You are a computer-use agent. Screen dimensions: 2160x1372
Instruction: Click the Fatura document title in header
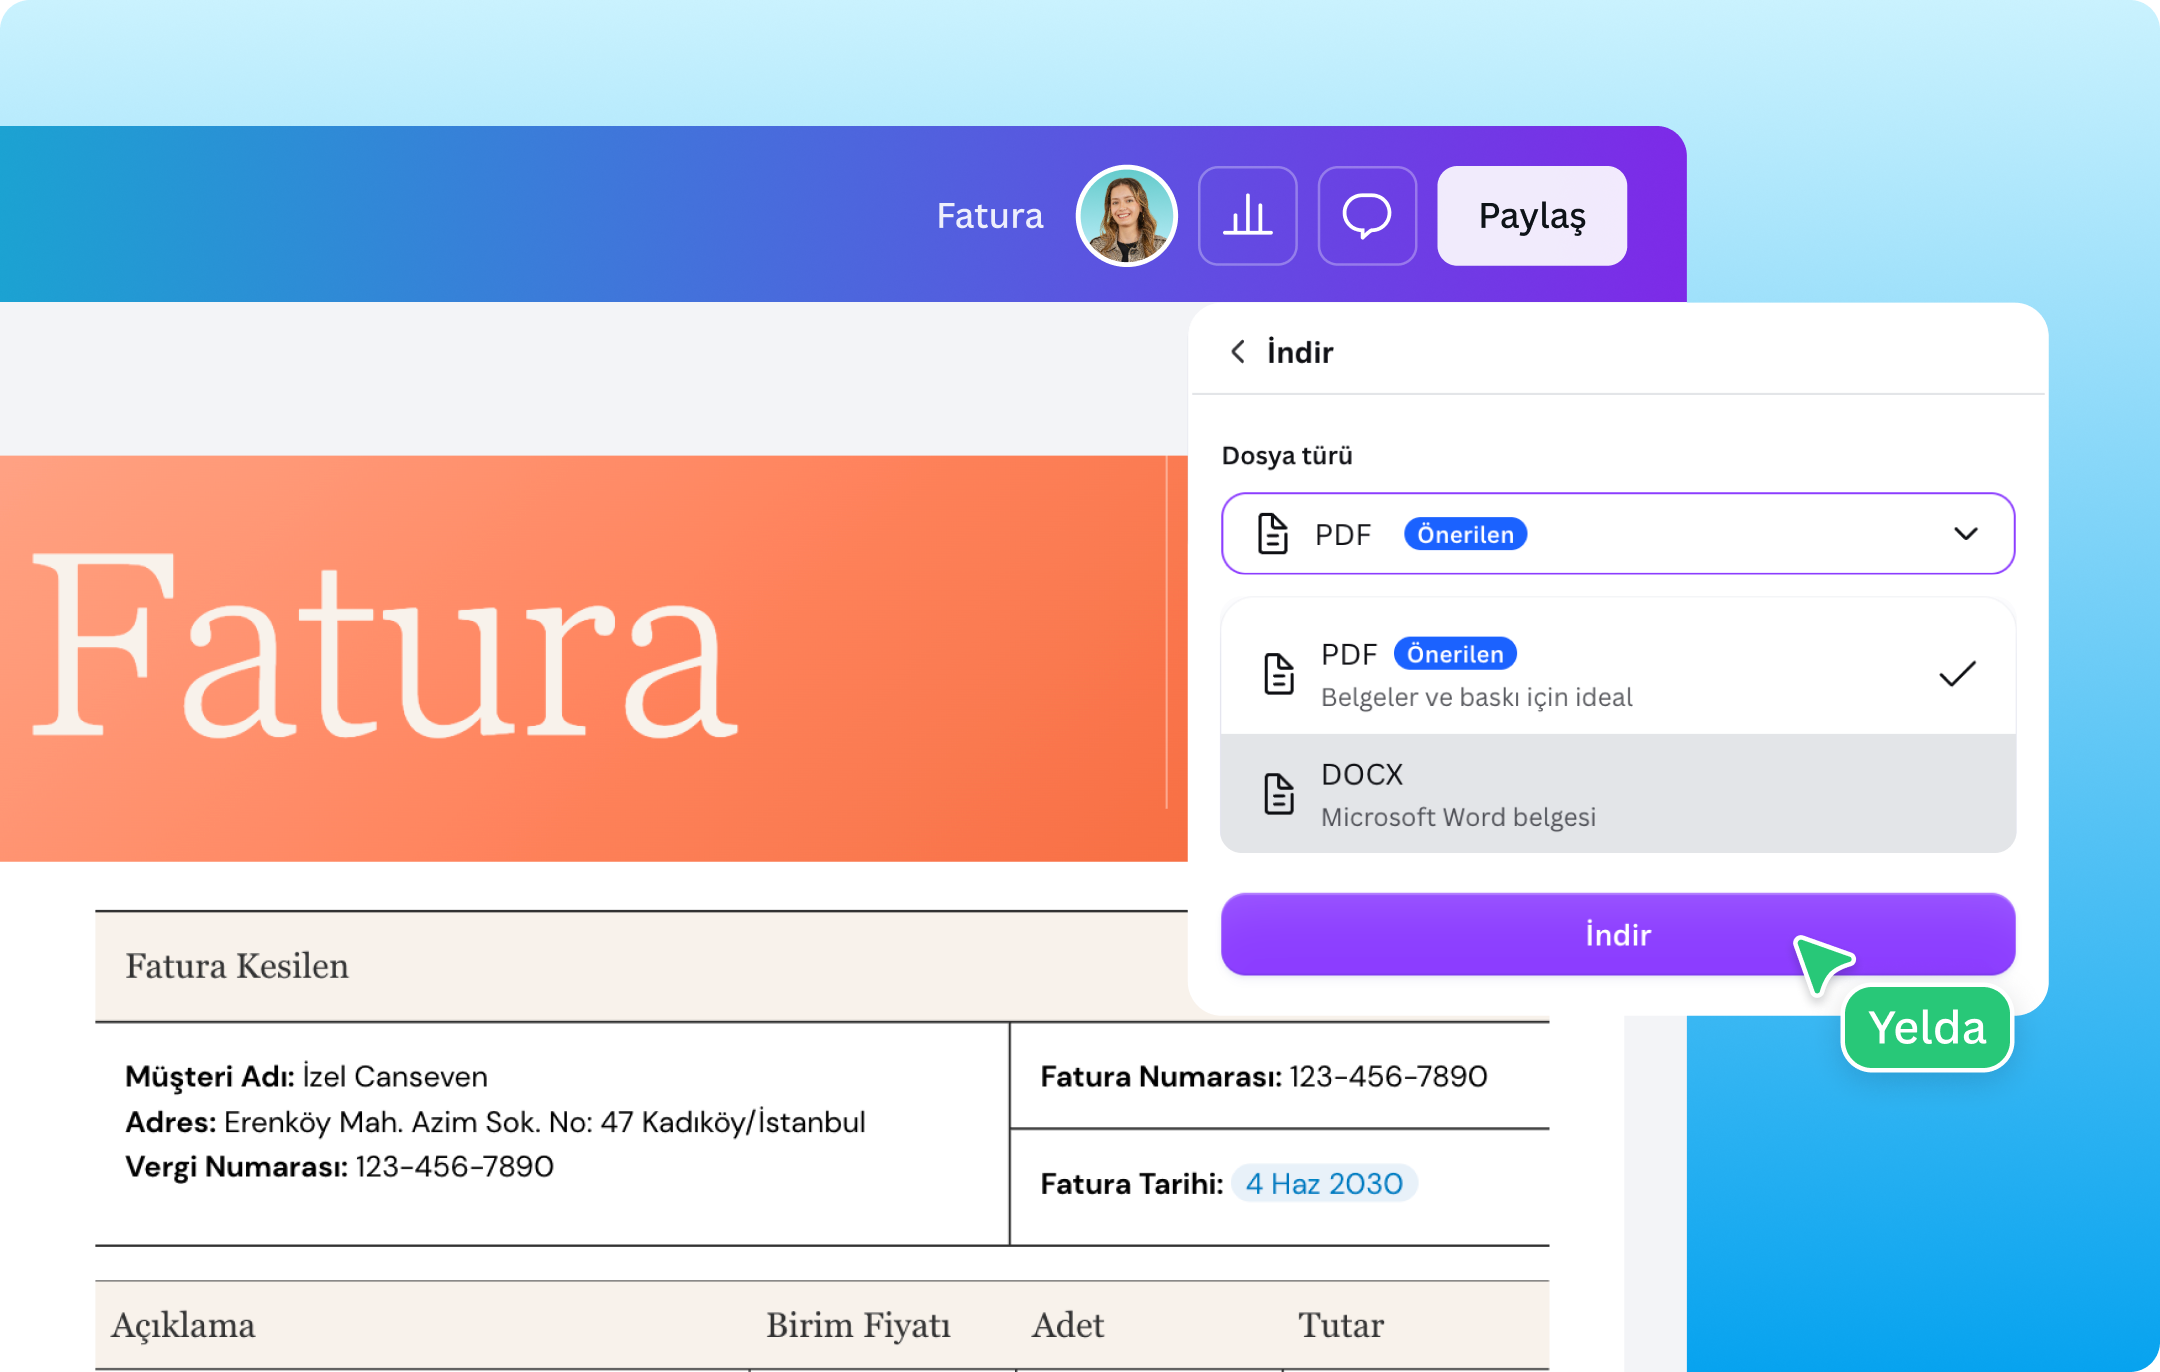[x=990, y=216]
